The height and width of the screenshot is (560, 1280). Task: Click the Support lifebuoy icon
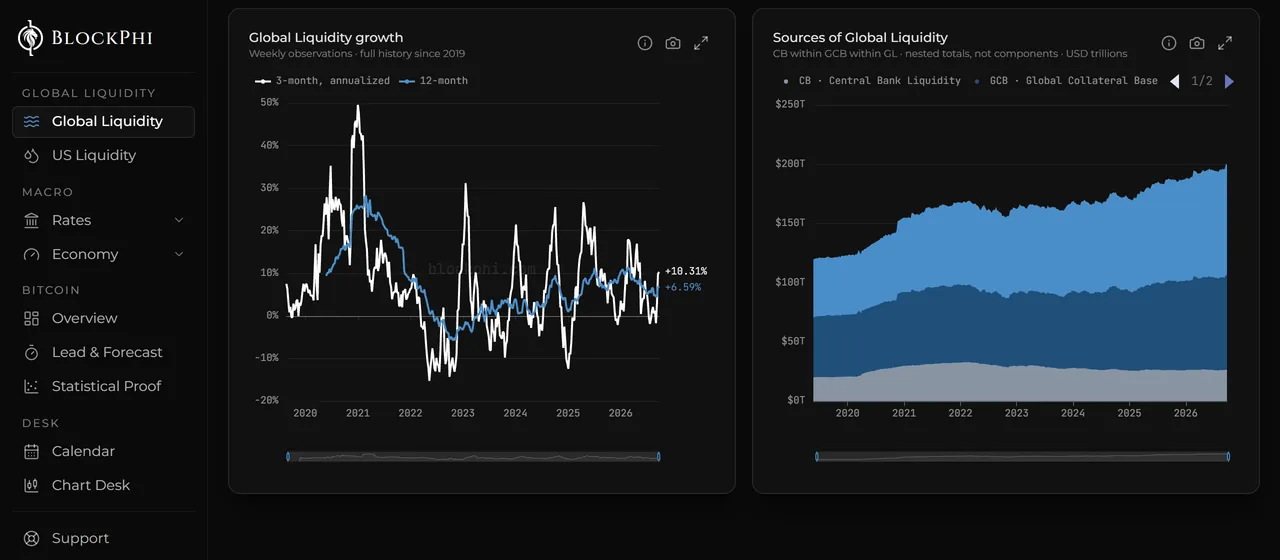[32, 538]
